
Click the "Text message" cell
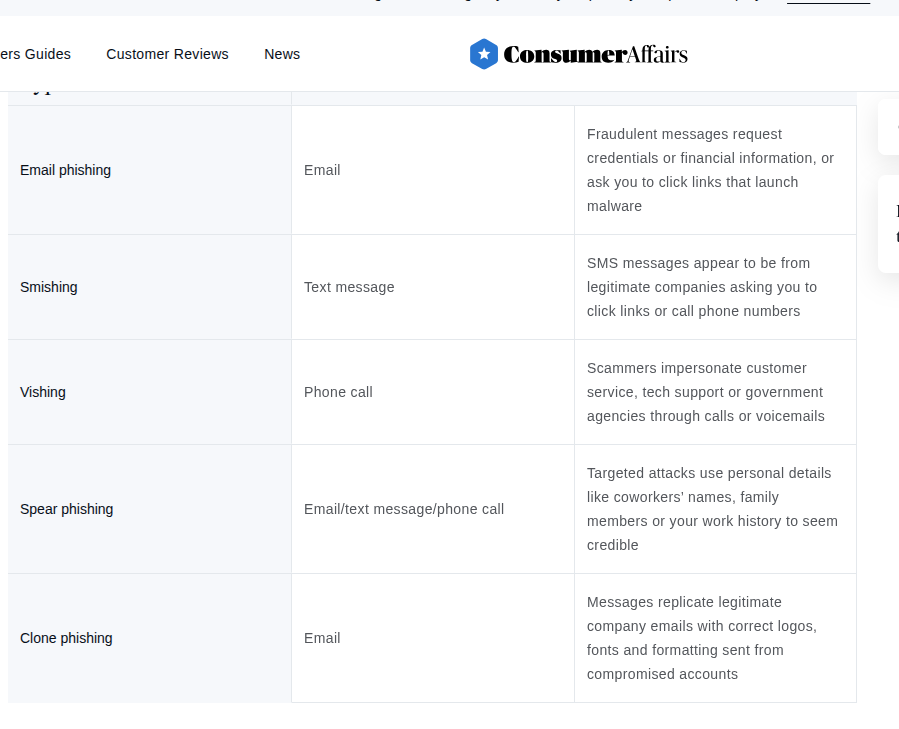(x=349, y=287)
